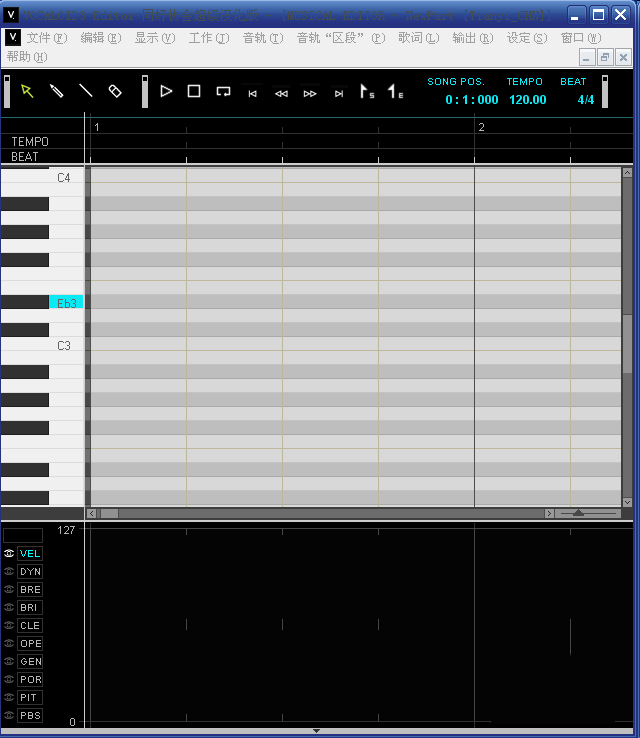This screenshot has width=640, height=738.
Task: Click the horizontal scrollbar thumb
Action: [x=109, y=513]
